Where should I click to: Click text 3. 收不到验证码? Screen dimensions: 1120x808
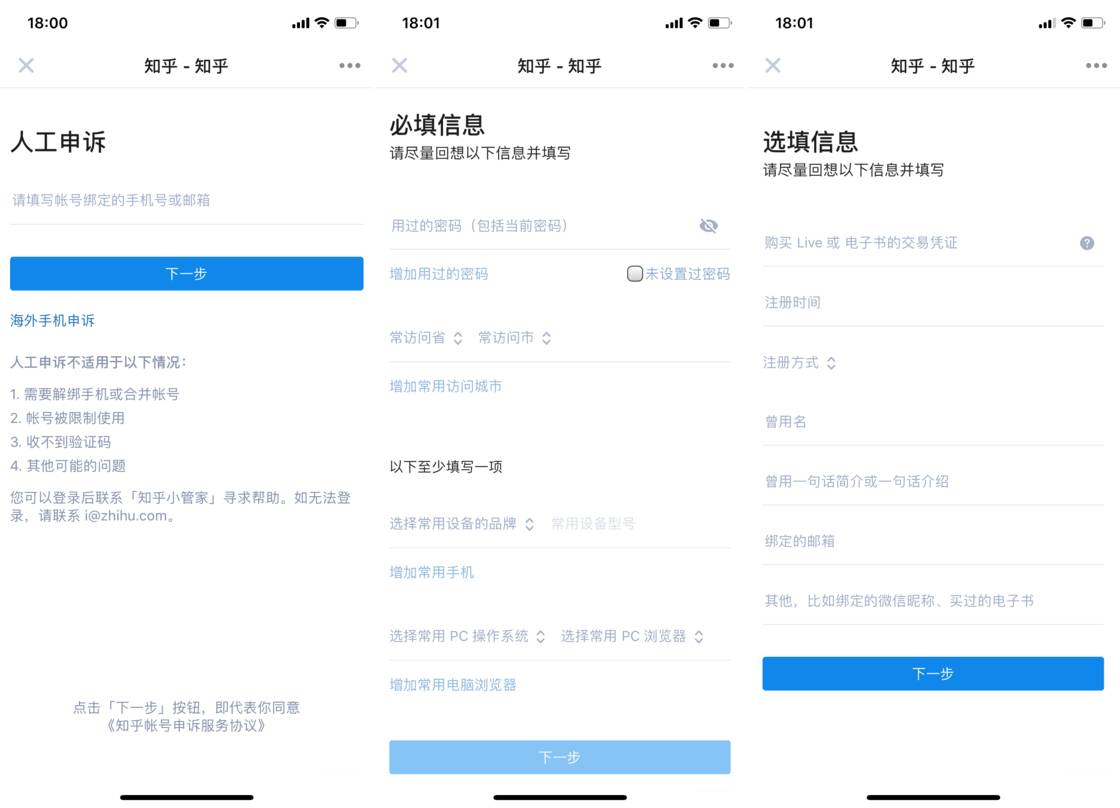[60, 442]
